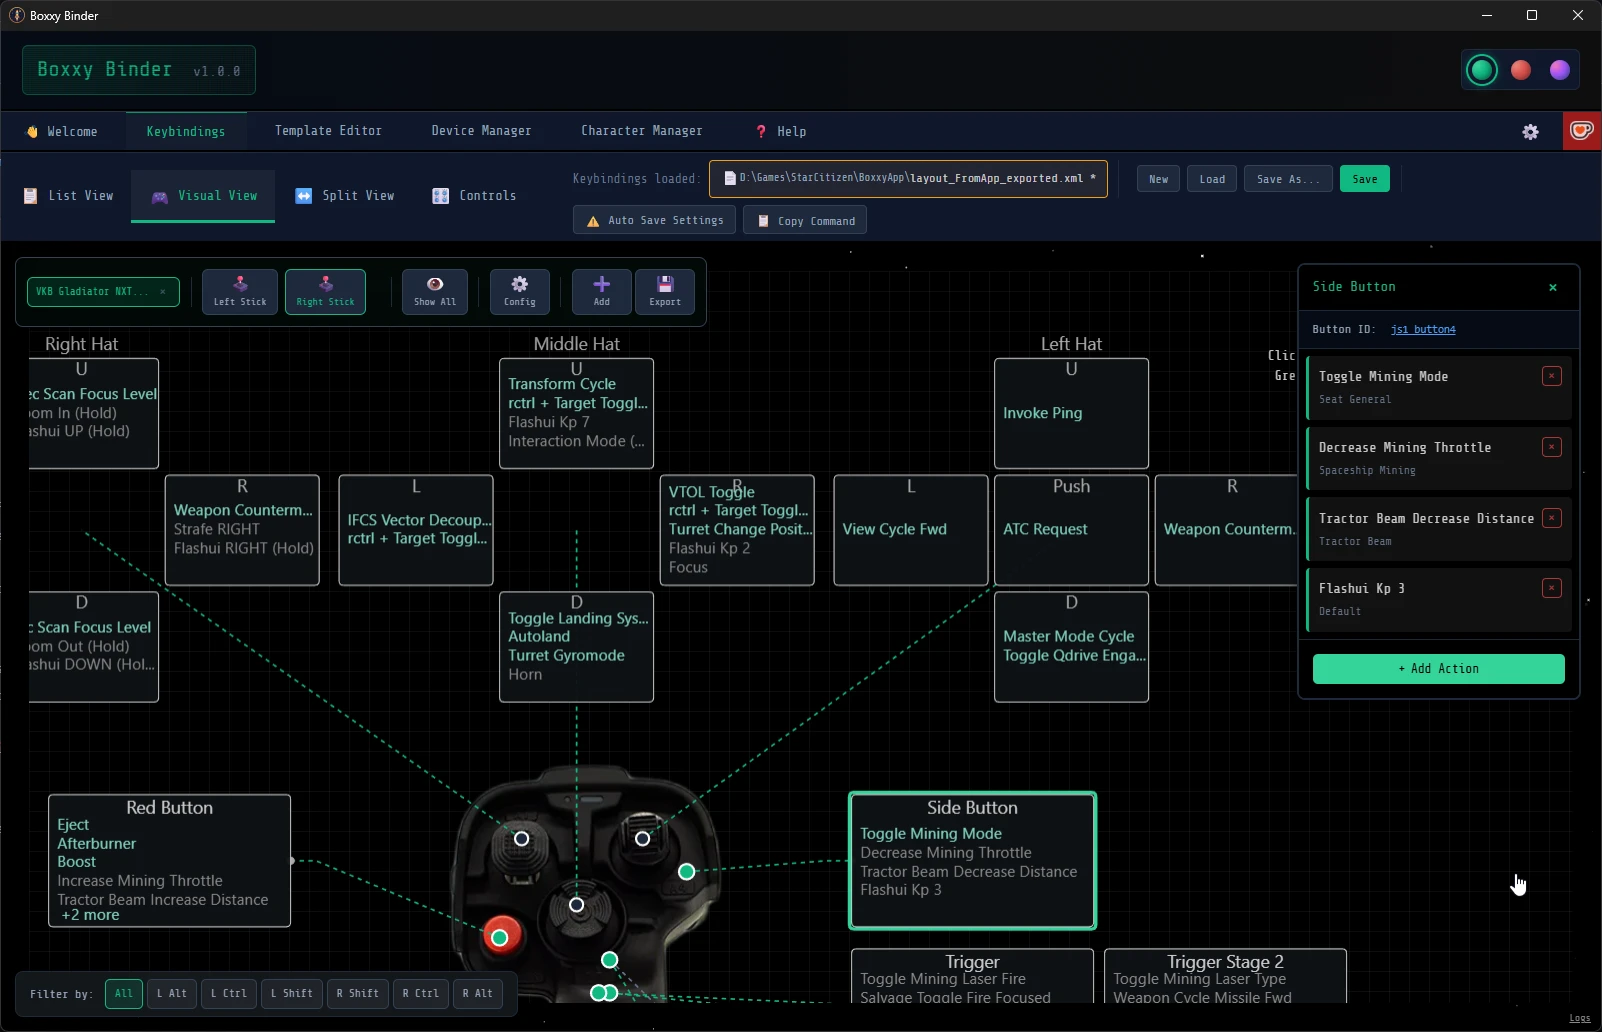Open the js1_button4 button ID link
The width and height of the screenshot is (1602, 1032).
click(x=1423, y=329)
